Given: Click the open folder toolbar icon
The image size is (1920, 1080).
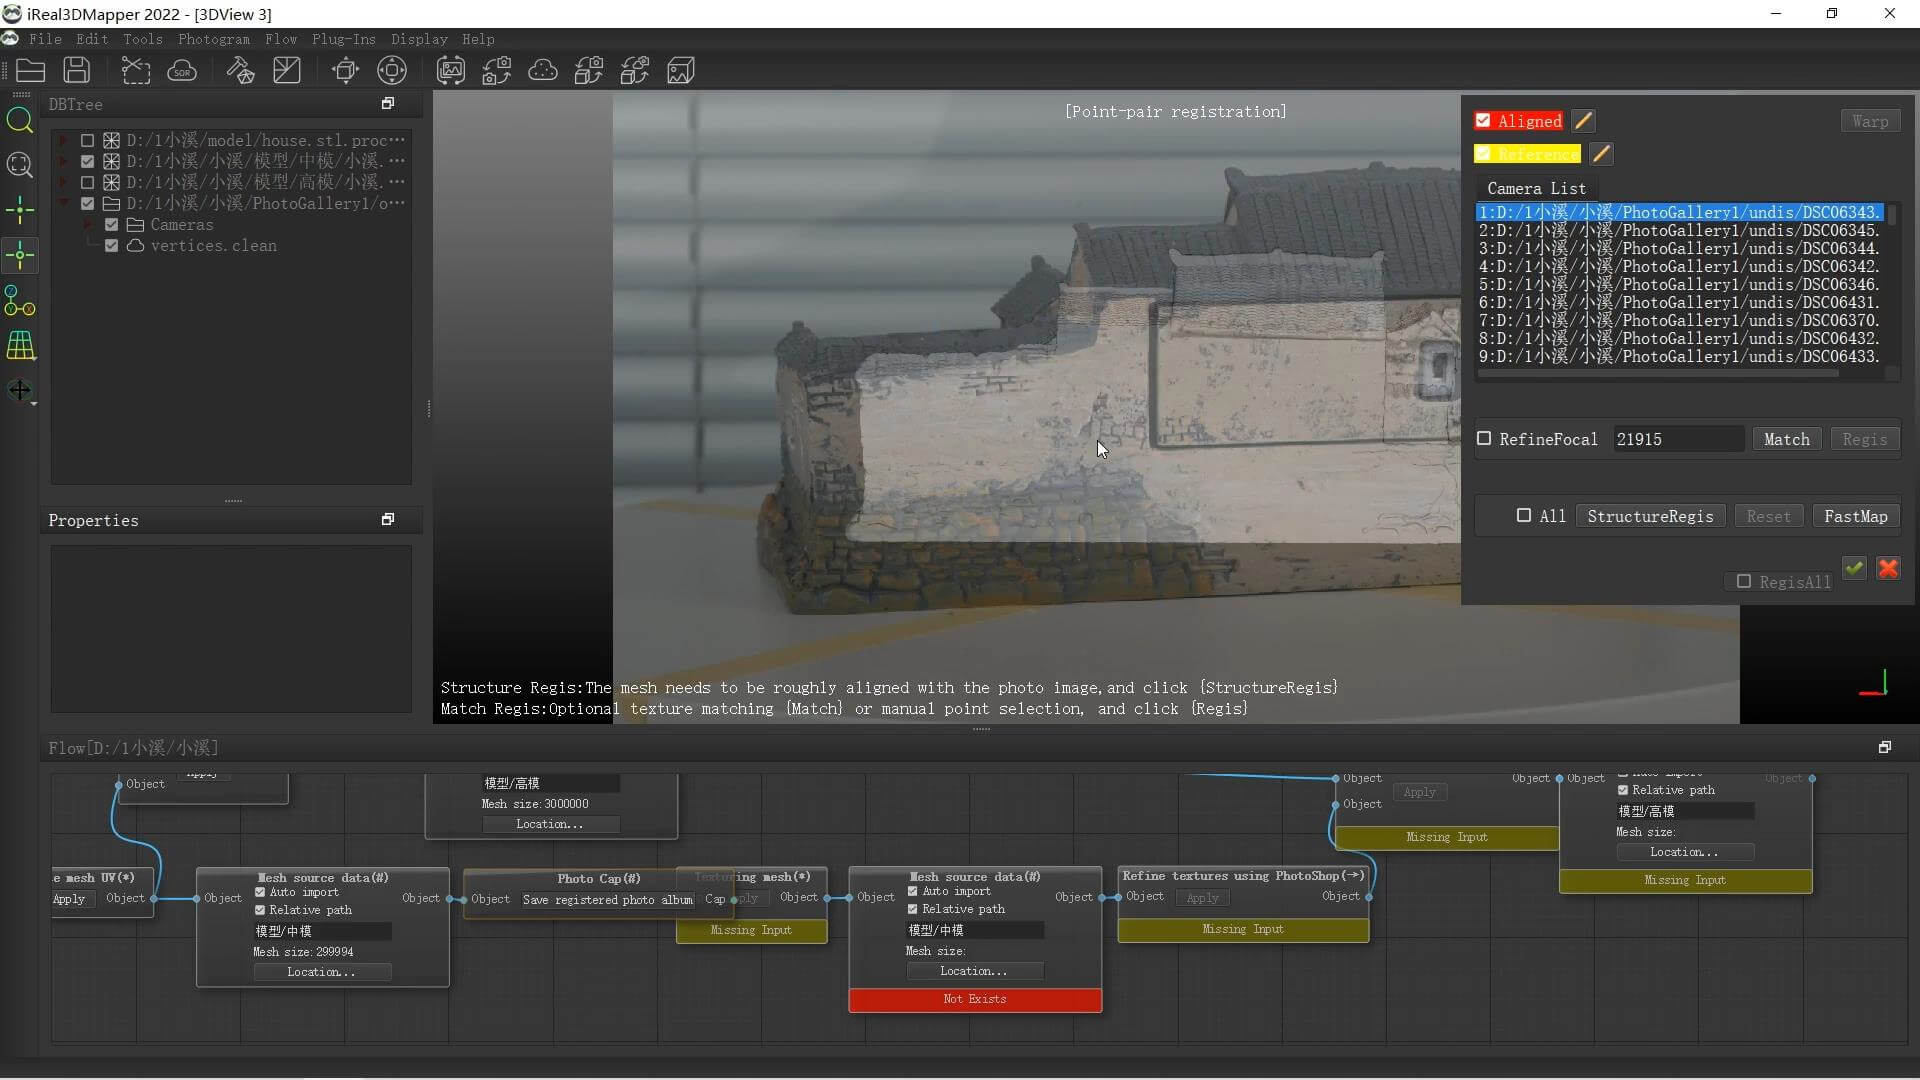Looking at the screenshot, I should click(30, 70).
